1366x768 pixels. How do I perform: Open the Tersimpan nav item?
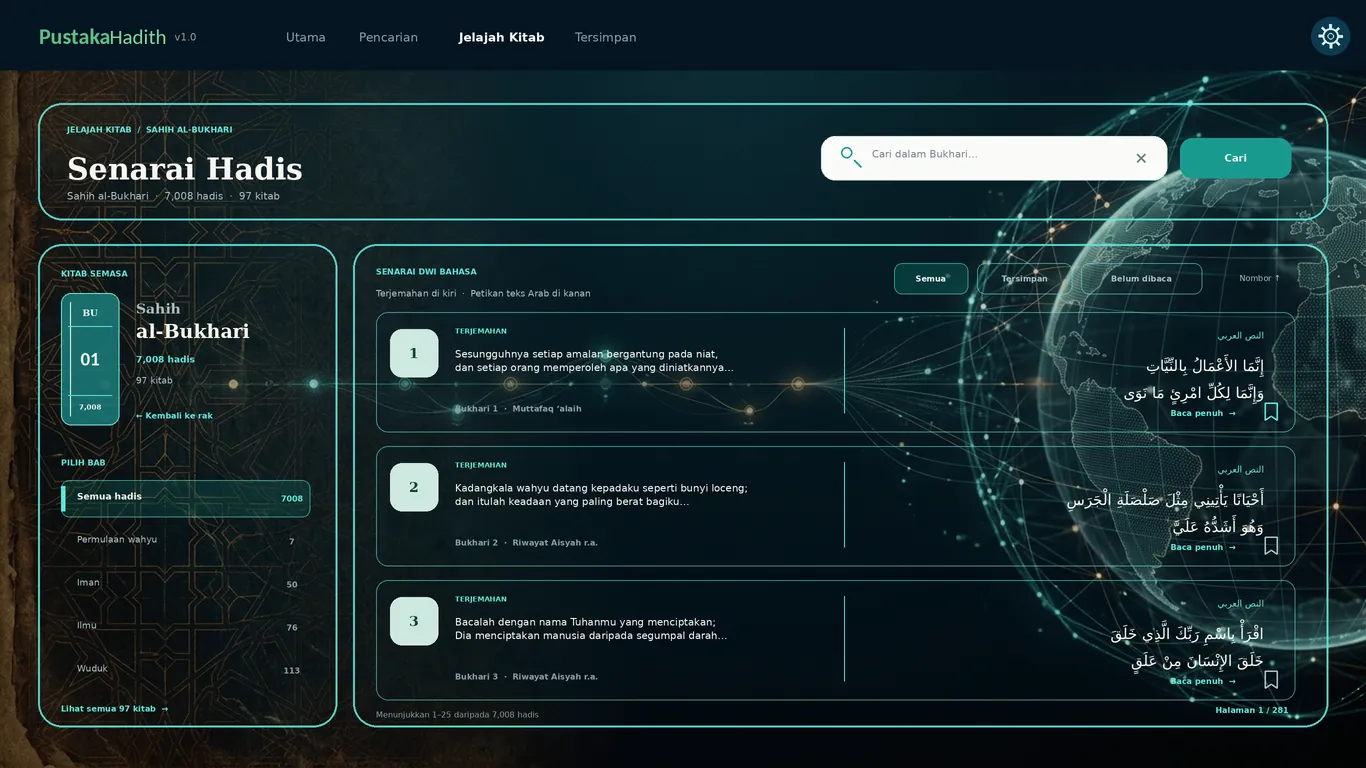tap(605, 37)
